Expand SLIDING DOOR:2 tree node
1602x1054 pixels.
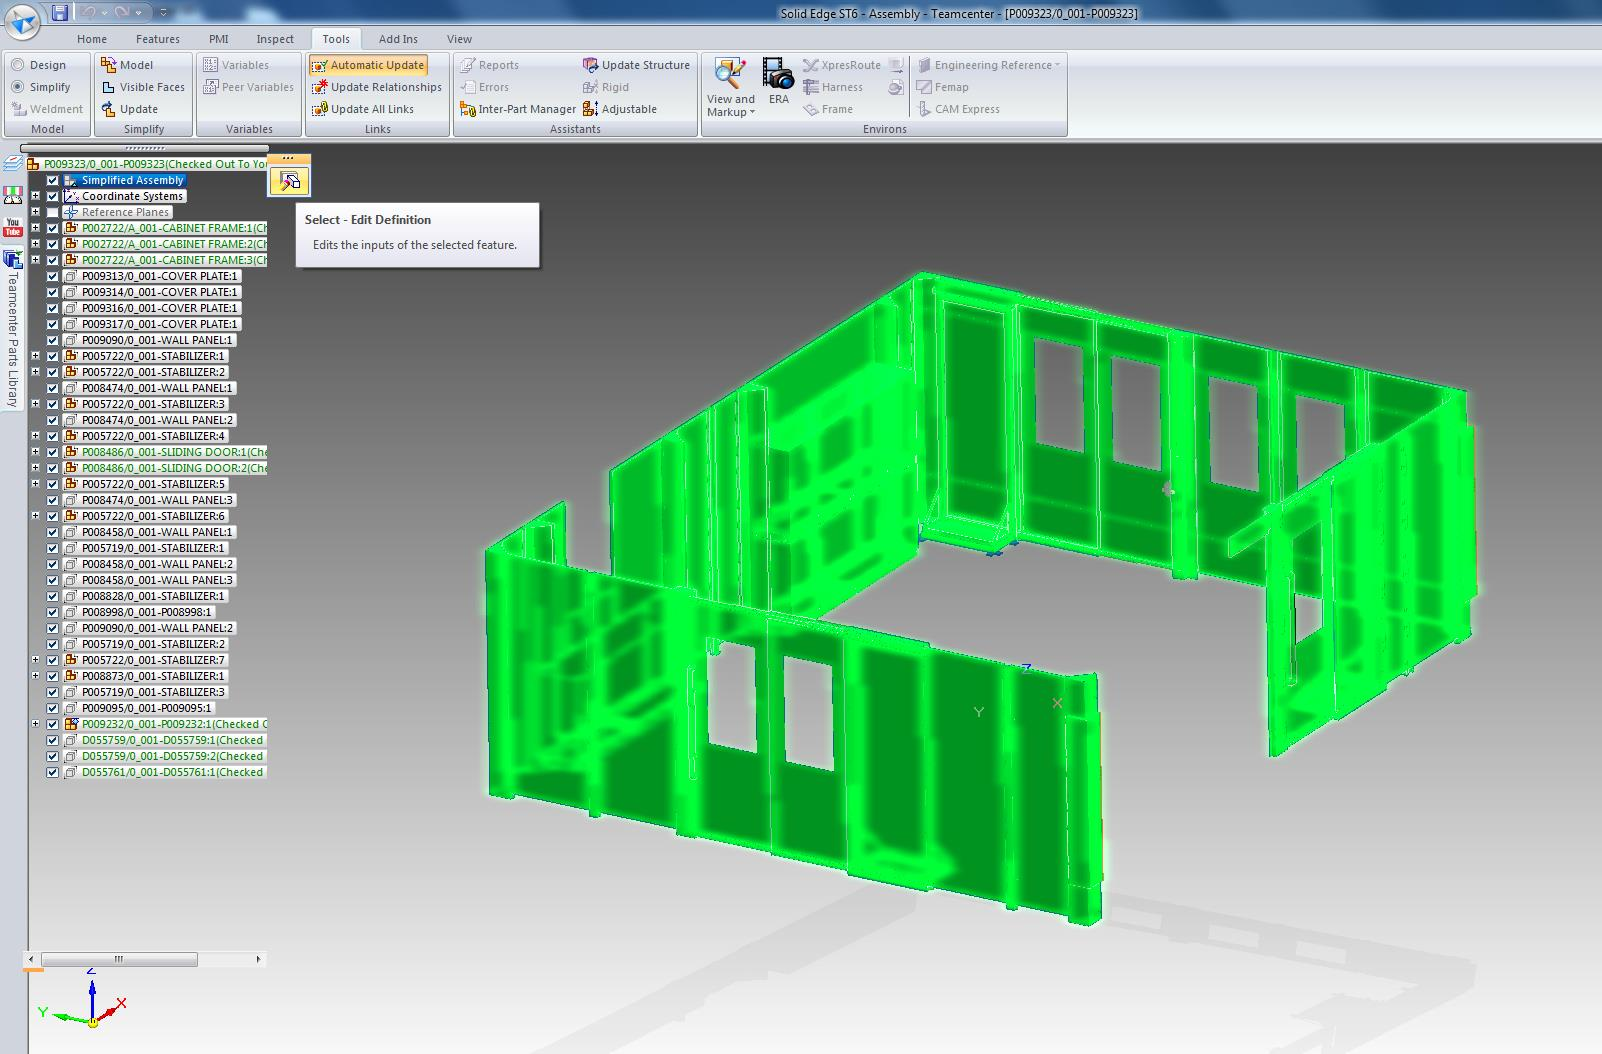[36, 468]
